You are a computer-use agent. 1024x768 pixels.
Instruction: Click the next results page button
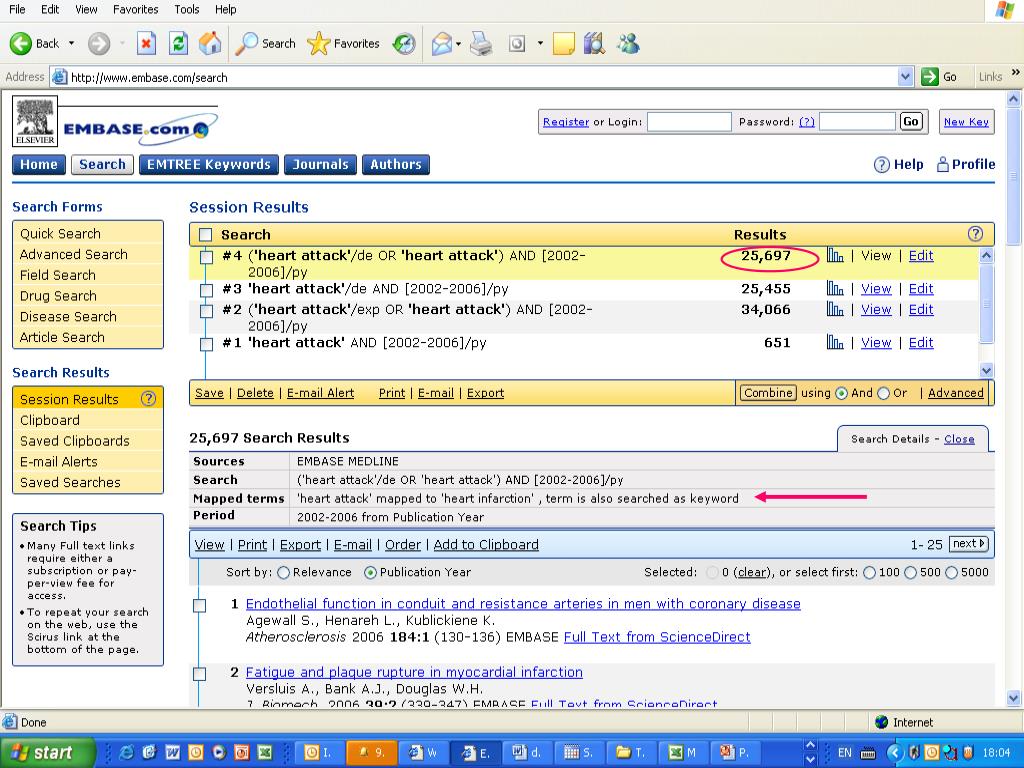click(969, 544)
